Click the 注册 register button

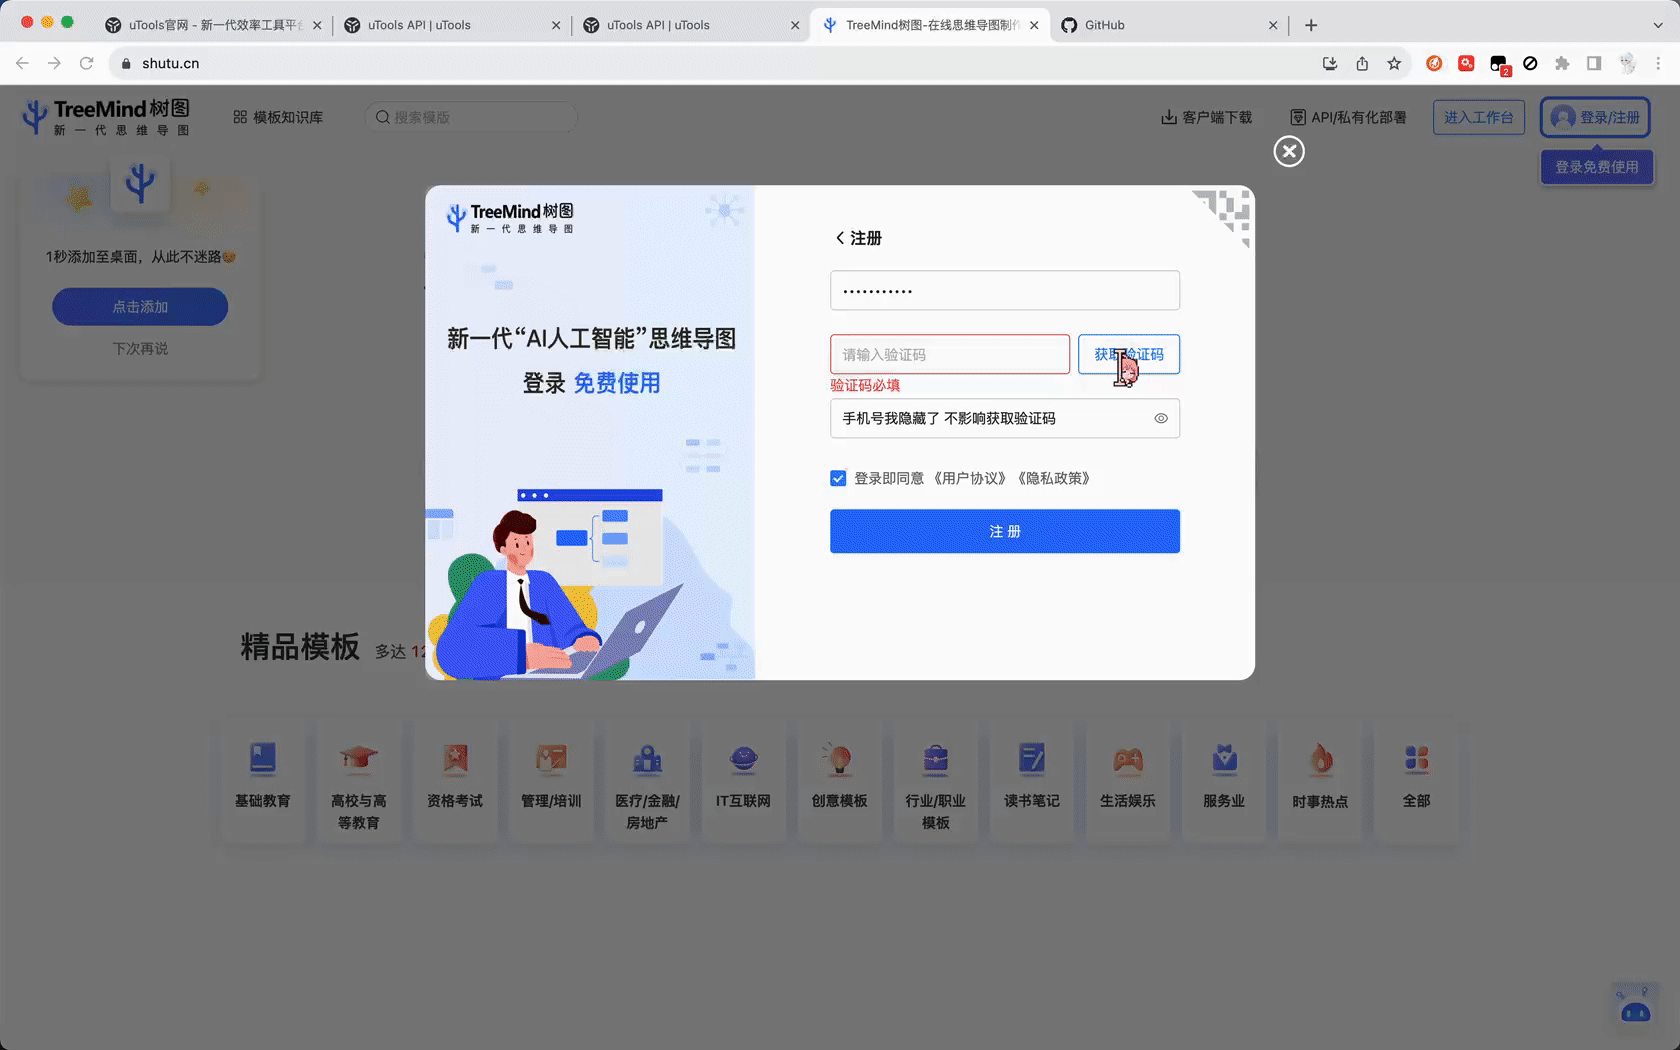1004,531
